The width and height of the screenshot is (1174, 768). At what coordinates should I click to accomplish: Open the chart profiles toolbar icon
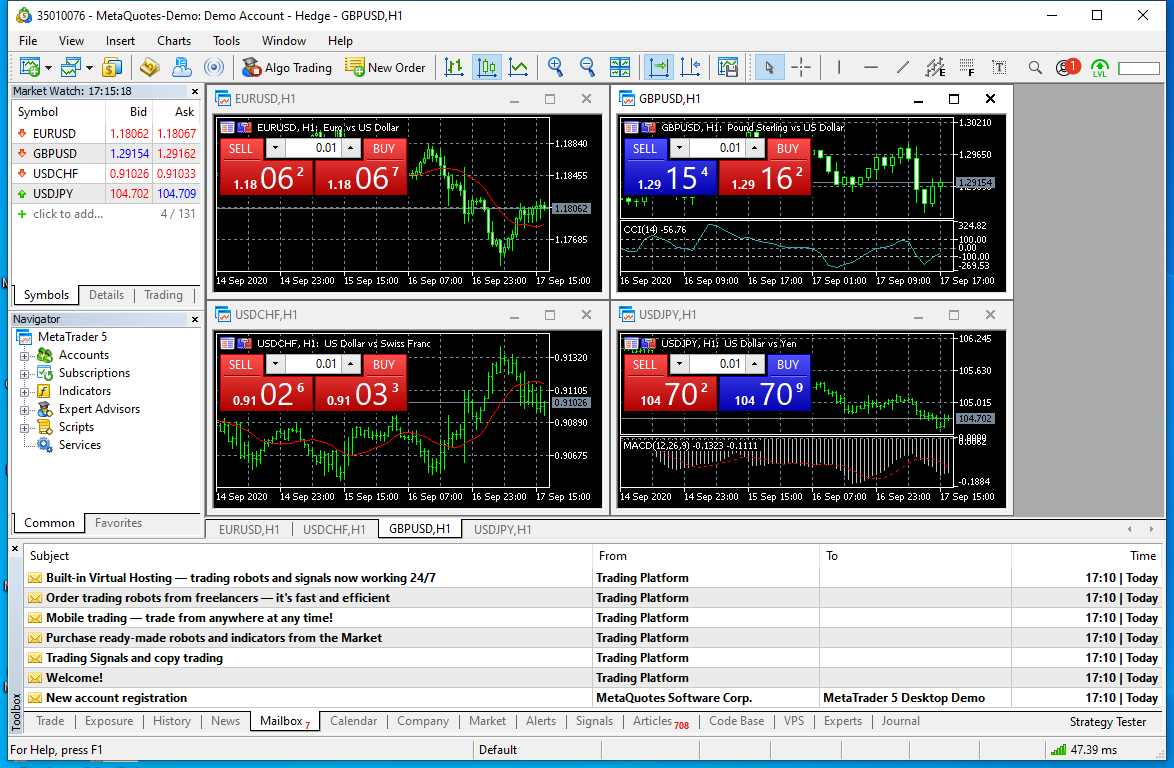point(70,67)
